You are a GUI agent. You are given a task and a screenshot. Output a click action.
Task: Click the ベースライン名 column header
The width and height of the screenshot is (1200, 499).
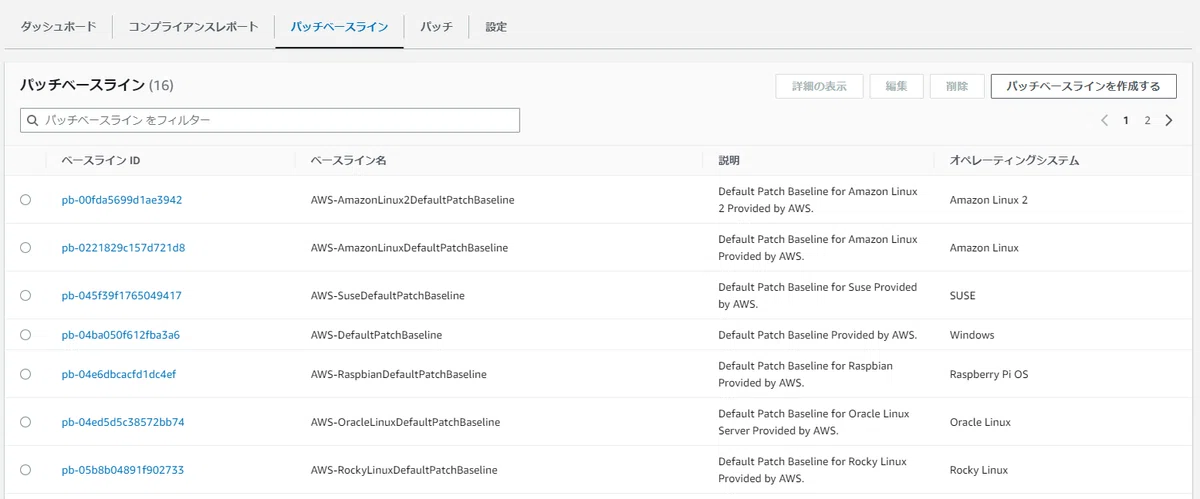click(348, 160)
